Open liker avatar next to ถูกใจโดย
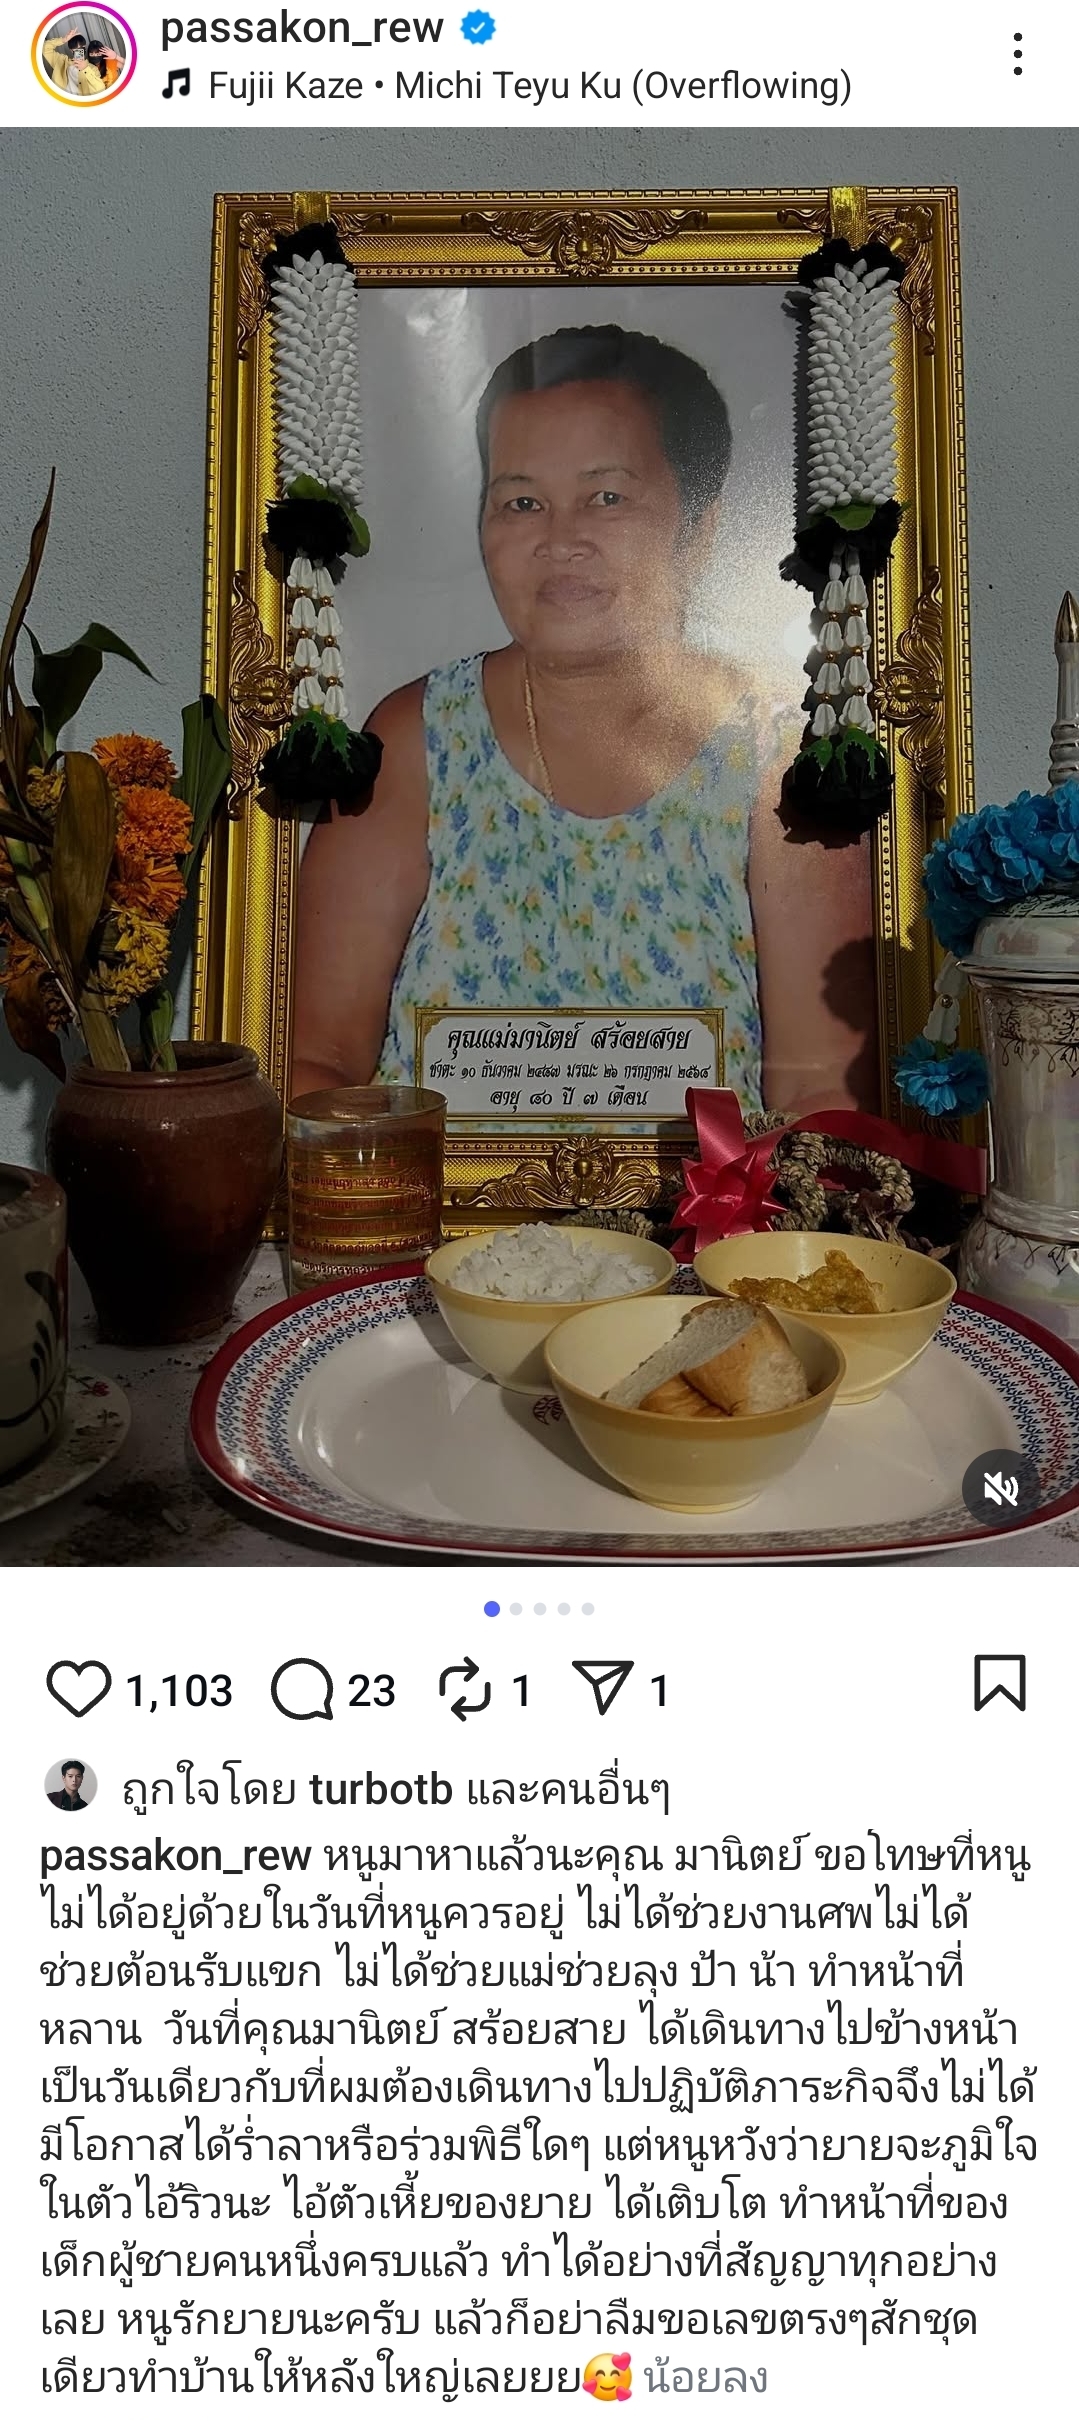 click(x=71, y=1785)
